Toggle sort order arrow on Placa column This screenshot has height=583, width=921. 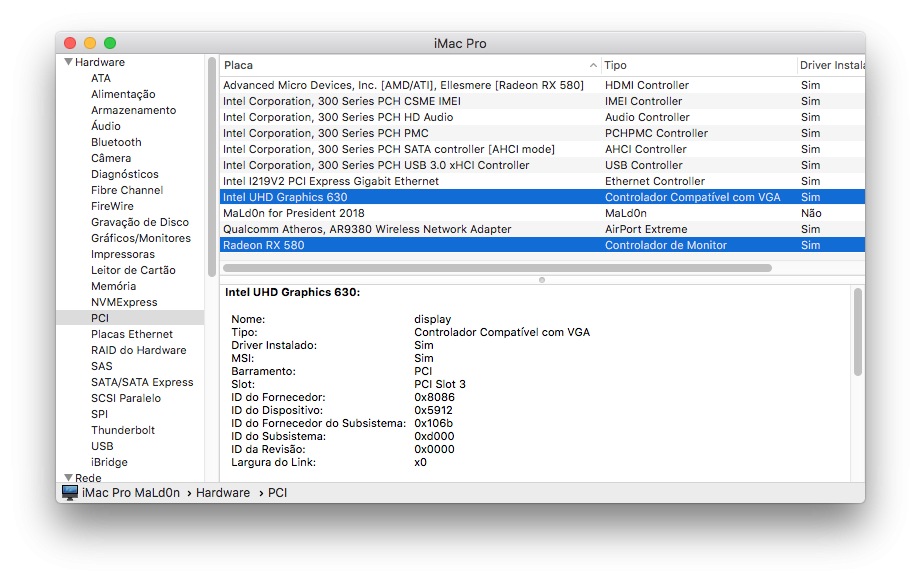[x=593, y=65]
